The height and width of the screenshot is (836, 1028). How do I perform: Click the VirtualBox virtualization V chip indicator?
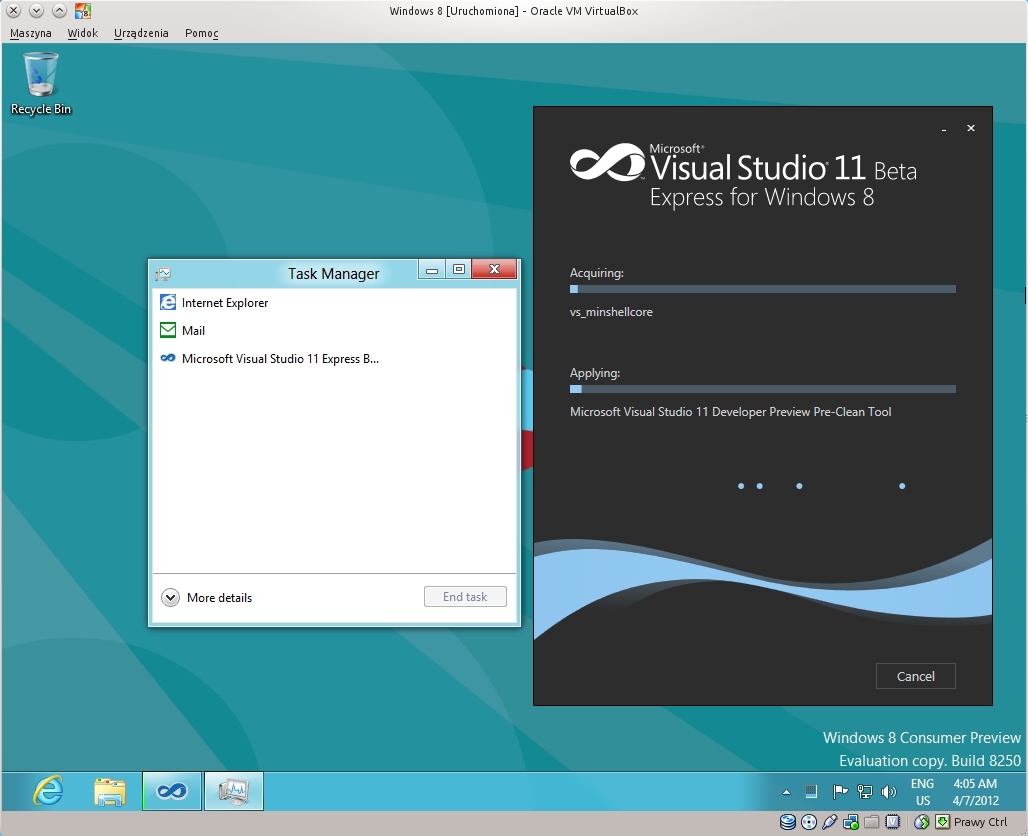tap(892, 822)
